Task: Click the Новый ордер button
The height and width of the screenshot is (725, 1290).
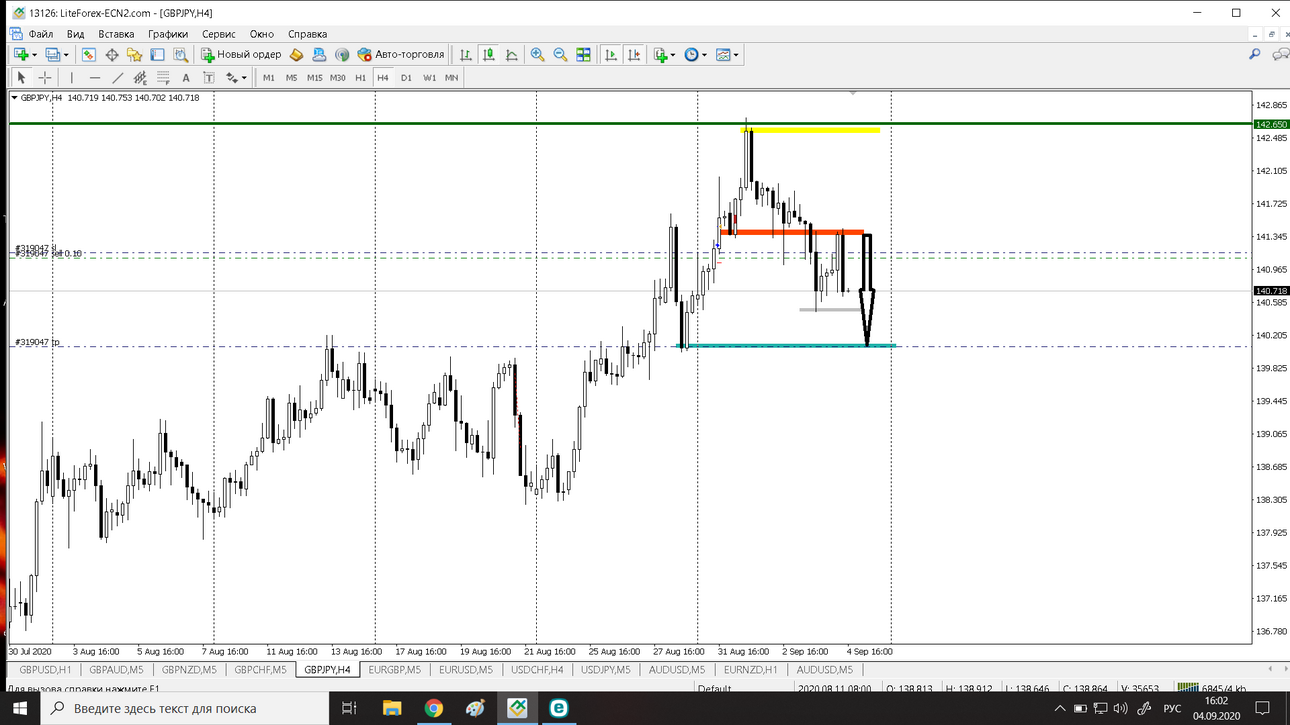Action: tap(240, 55)
